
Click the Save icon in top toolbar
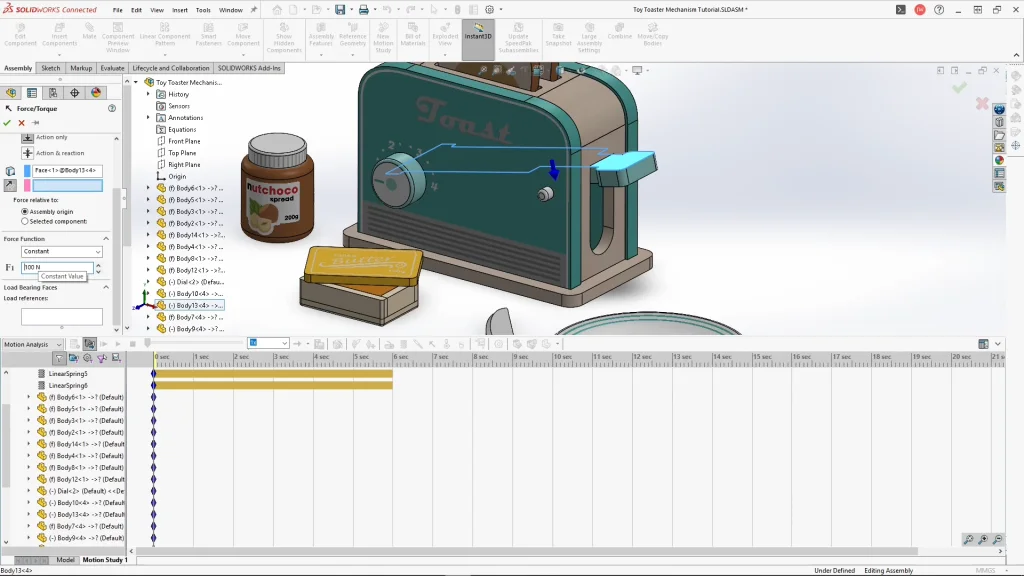pyautogui.click(x=340, y=10)
